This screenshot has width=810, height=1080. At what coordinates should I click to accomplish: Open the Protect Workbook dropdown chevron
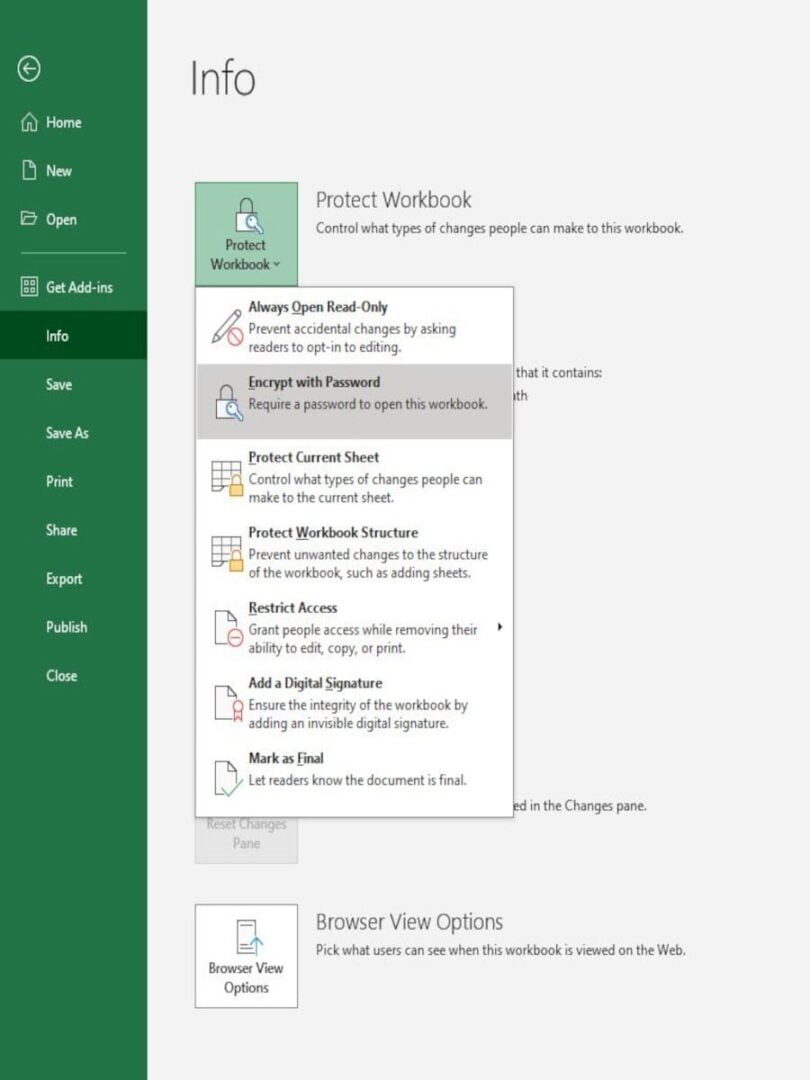click(x=276, y=265)
